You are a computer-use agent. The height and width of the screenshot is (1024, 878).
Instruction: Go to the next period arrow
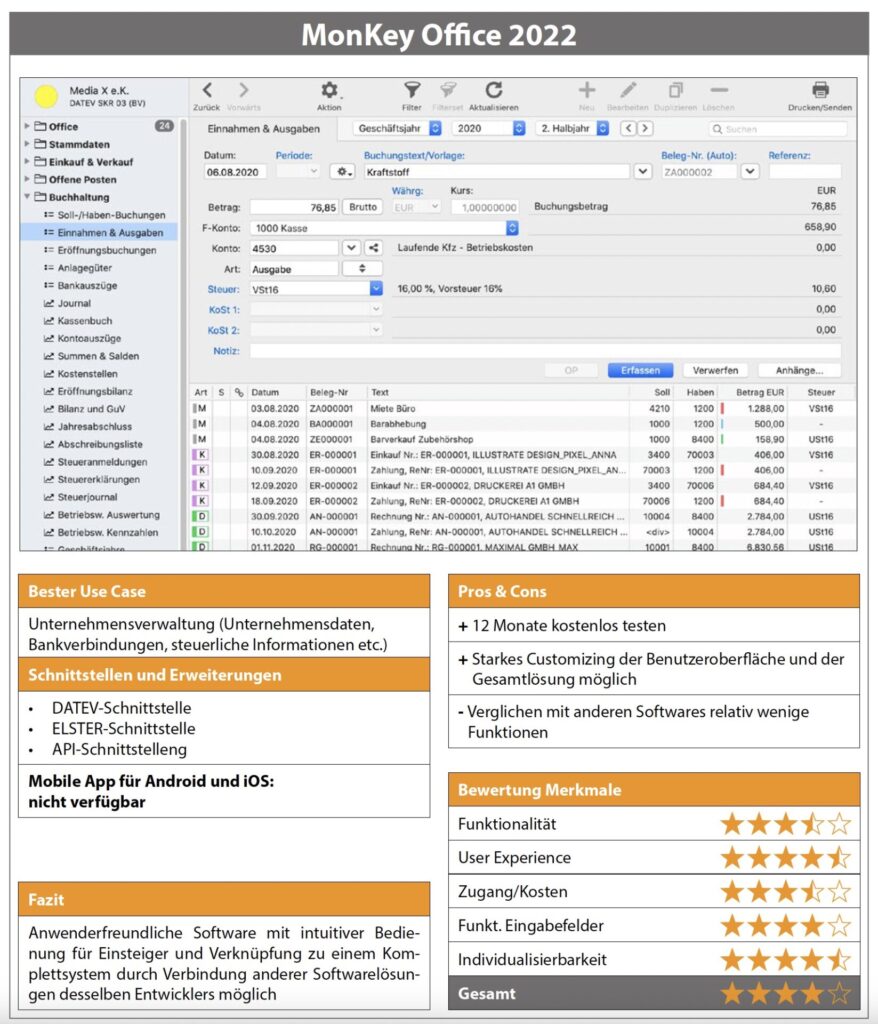click(645, 129)
